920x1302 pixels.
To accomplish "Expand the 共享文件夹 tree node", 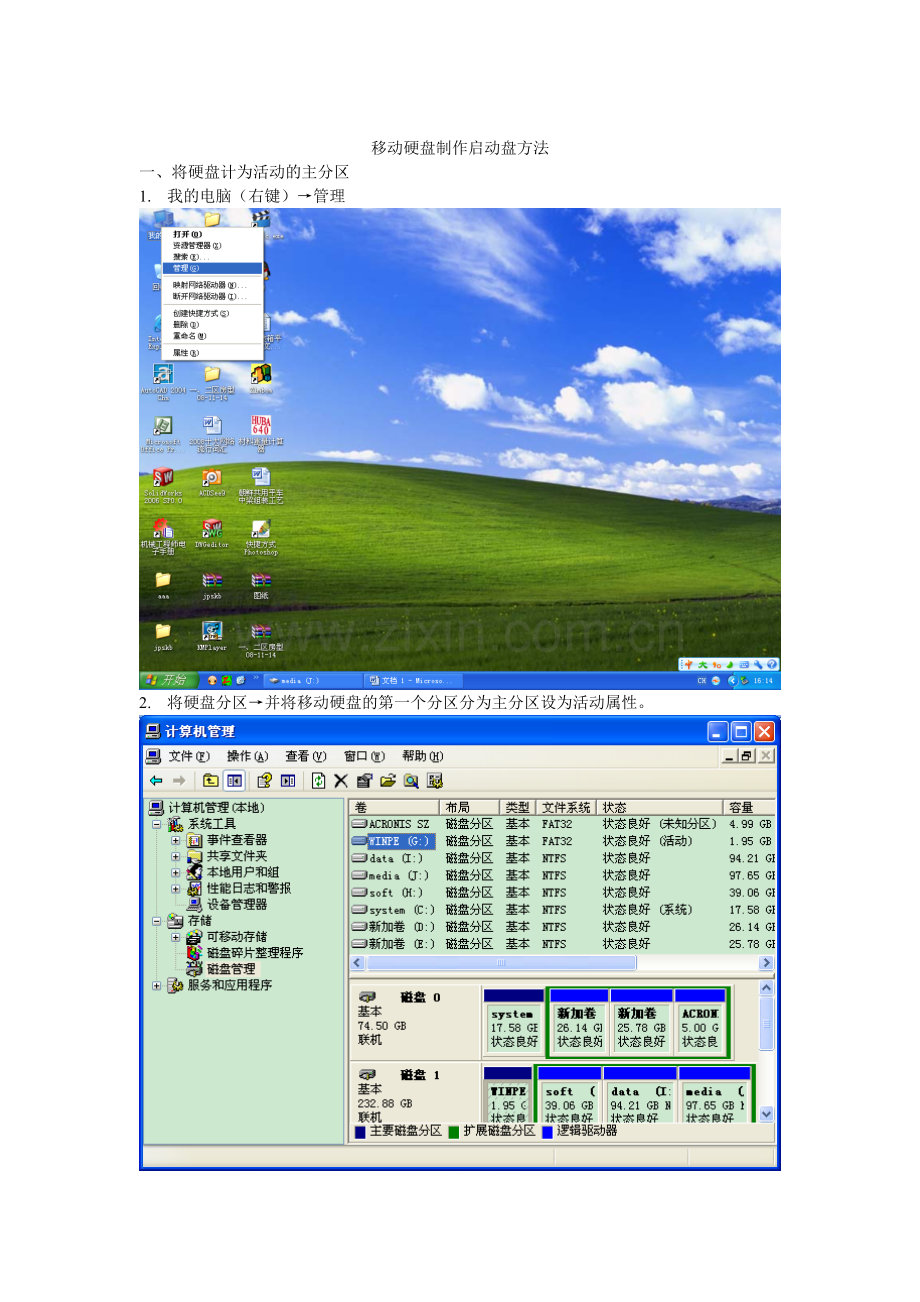I will click(x=175, y=856).
